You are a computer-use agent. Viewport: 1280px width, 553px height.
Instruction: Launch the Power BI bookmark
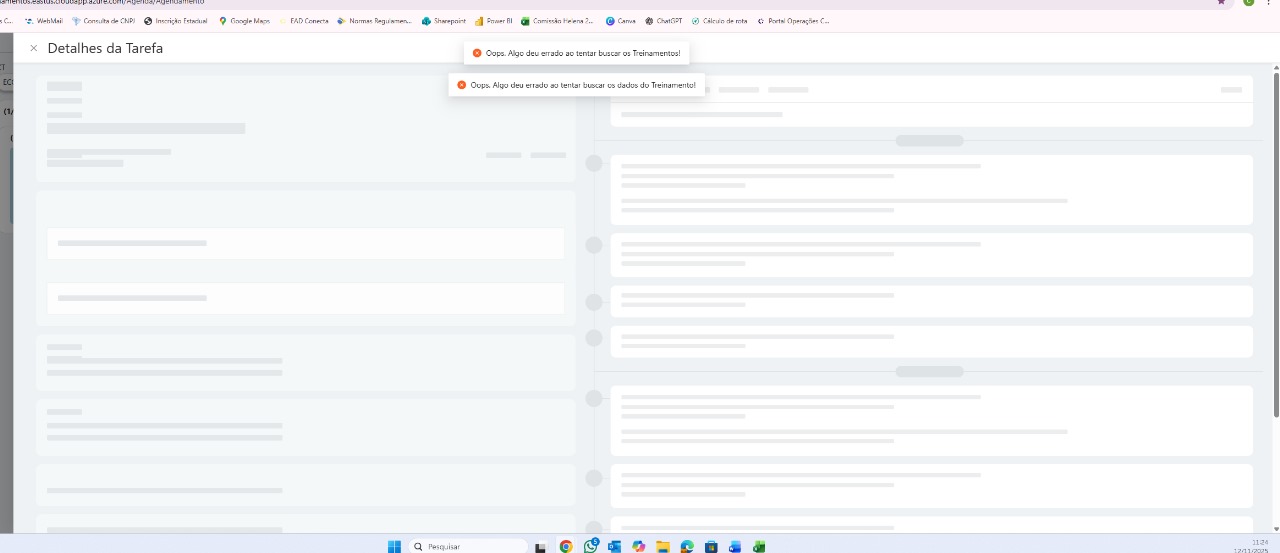(x=494, y=21)
